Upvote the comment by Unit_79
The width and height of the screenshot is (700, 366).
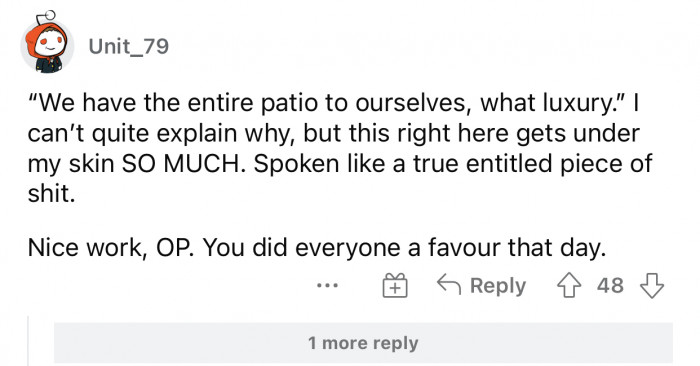click(x=569, y=286)
